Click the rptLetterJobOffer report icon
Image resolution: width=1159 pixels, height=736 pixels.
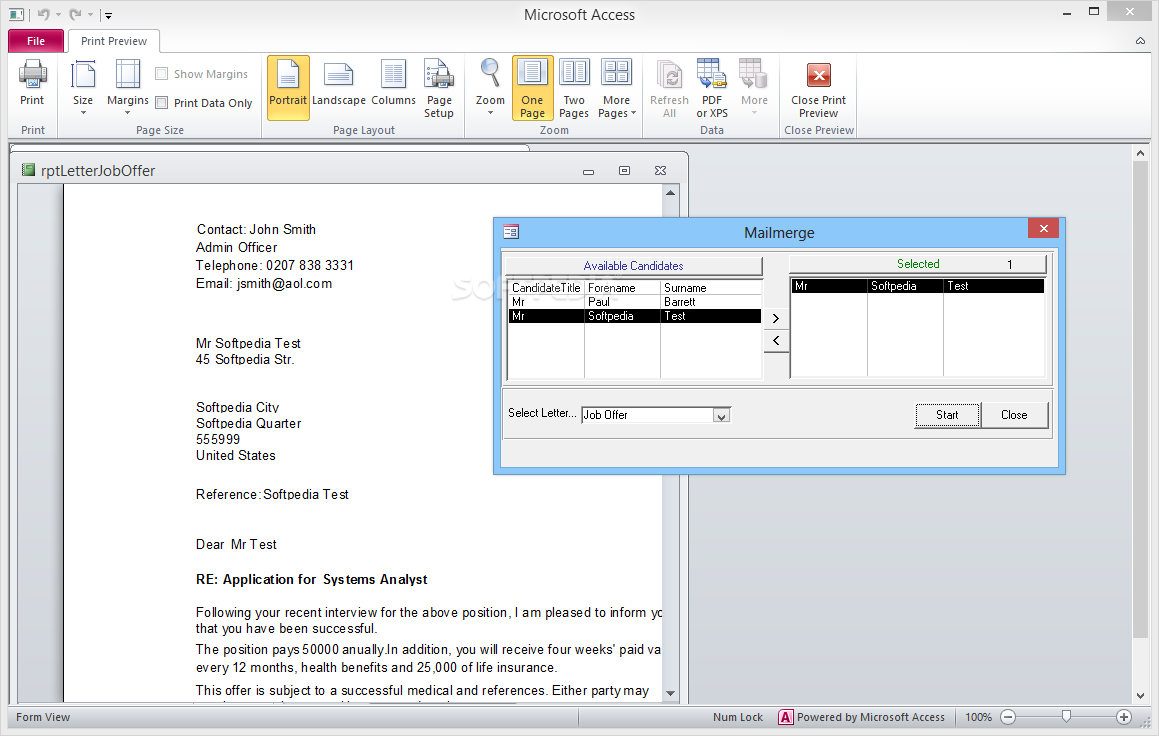click(x=28, y=170)
